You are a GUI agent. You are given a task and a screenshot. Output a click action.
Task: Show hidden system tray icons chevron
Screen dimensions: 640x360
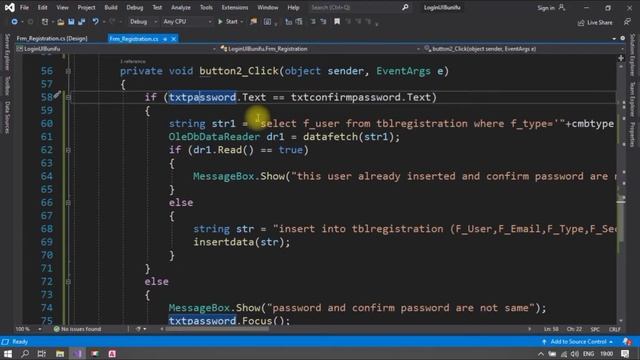541,354
